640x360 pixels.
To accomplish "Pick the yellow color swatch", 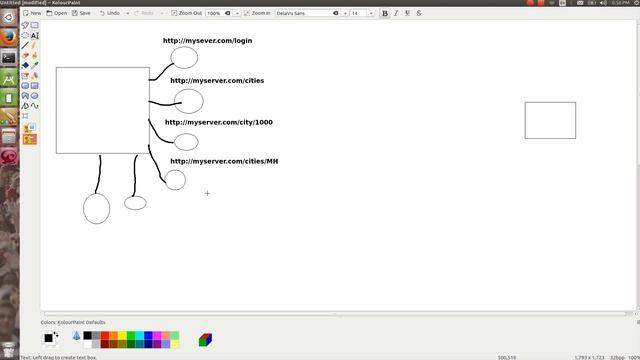I will (122, 336).
